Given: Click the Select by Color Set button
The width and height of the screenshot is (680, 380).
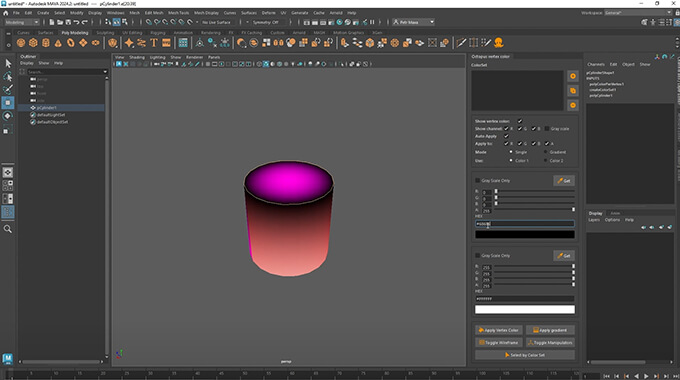Looking at the screenshot, I should pos(525,355).
